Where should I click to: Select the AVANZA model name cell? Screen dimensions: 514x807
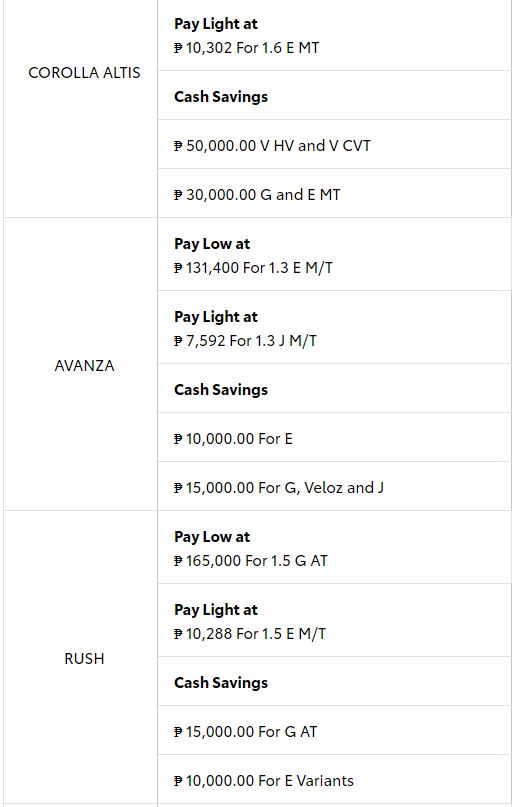pyautogui.click(x=81, y=364)
